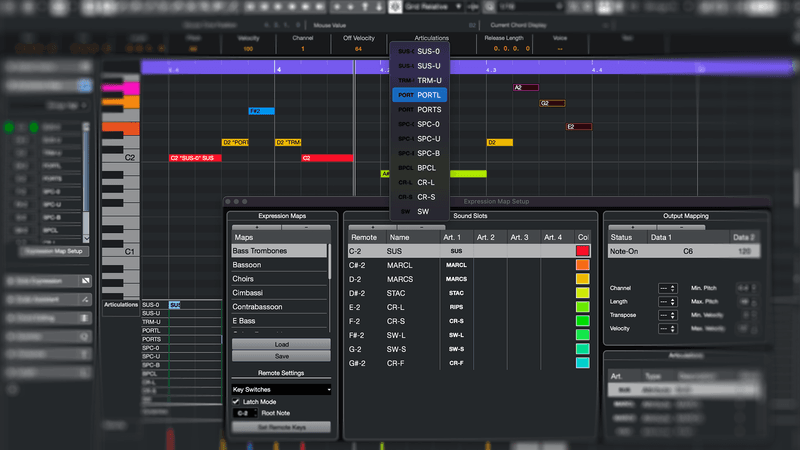The height and width of the screenshot is (450, 800).
Task: Click the Note-On status cell
Action: pos(624,251)
